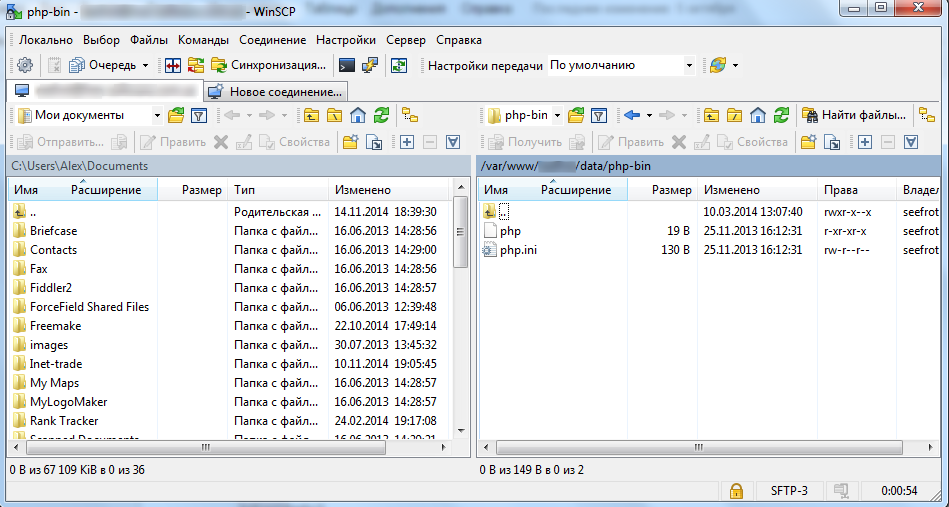Go back in remote panel history

click(x=632, y=115)
